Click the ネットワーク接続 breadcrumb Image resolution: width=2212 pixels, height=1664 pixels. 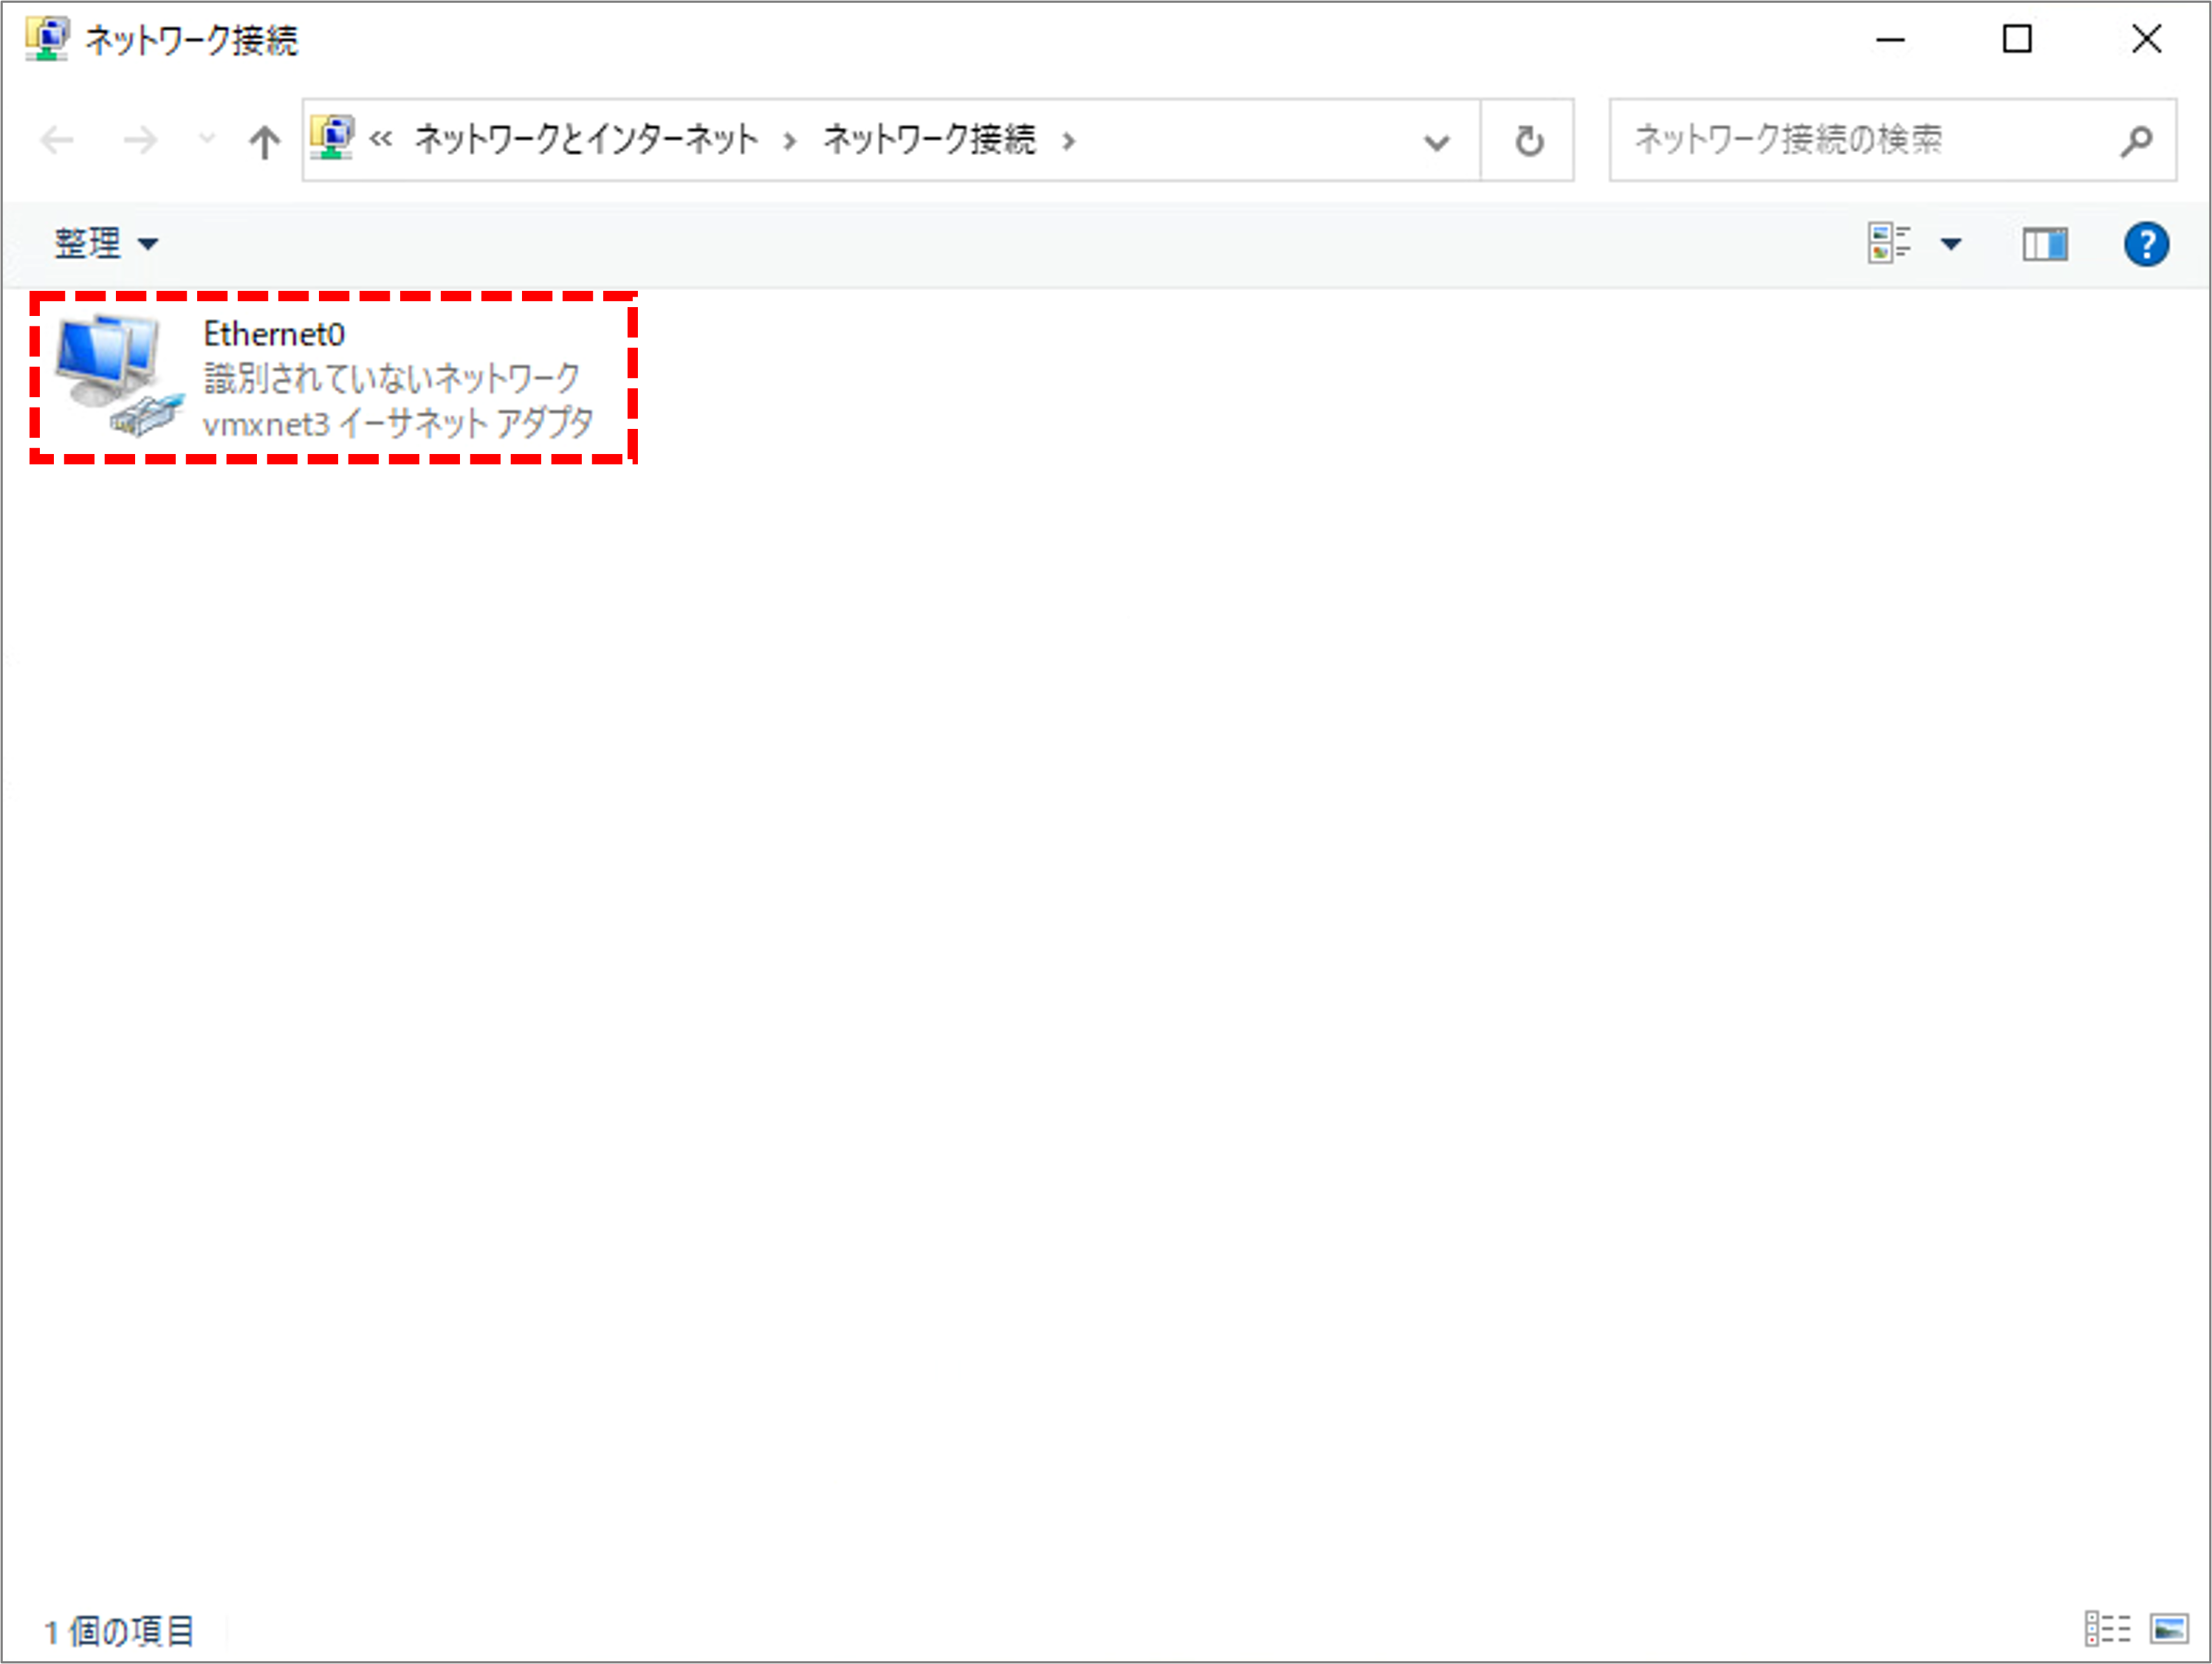click(929, 139)
